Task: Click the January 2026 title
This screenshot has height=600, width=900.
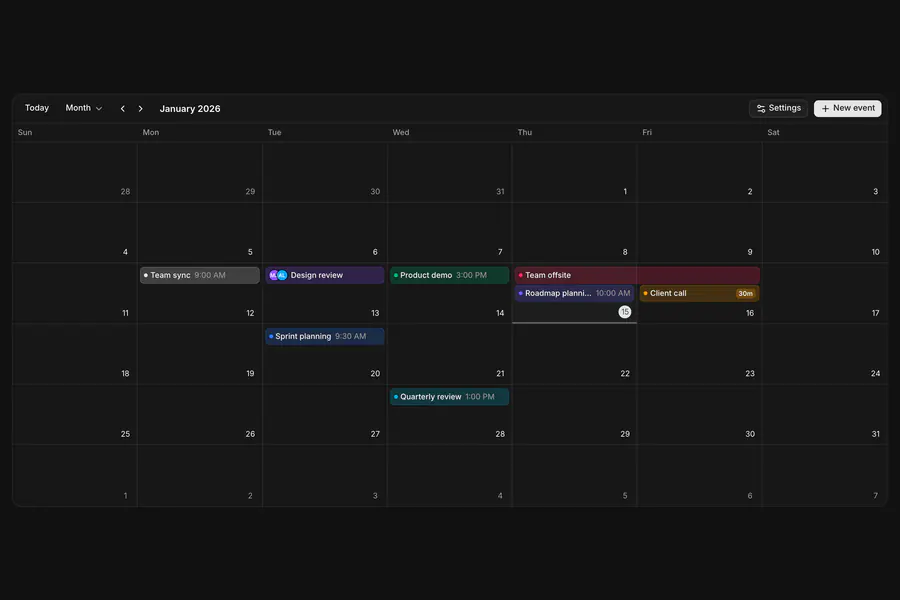Action: tap(190, 109)
